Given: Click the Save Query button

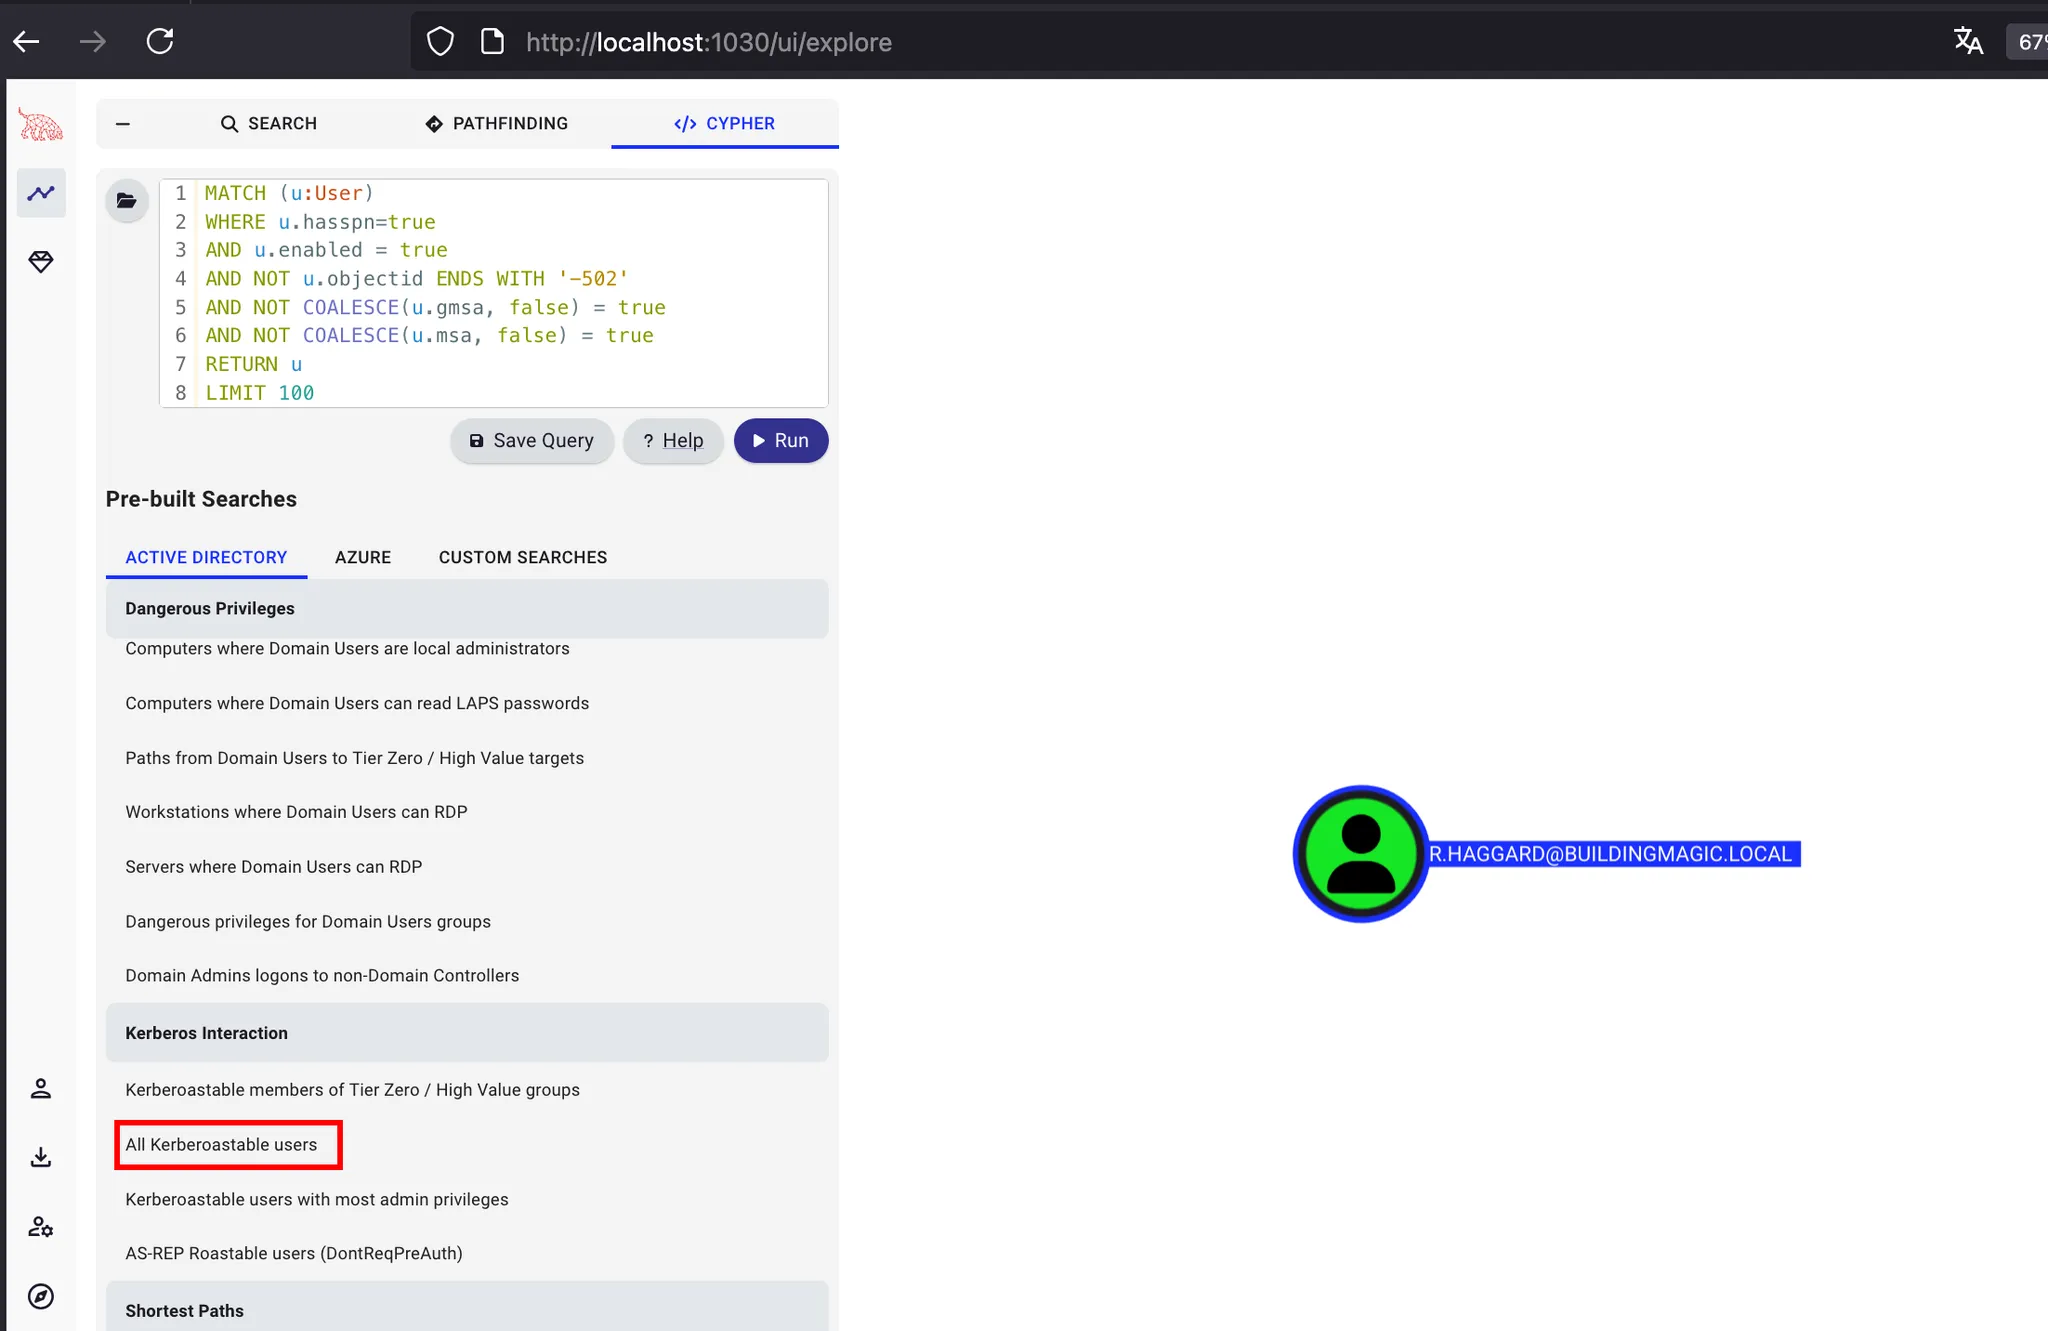Looking at the screenshot, I should coord(531,441).
